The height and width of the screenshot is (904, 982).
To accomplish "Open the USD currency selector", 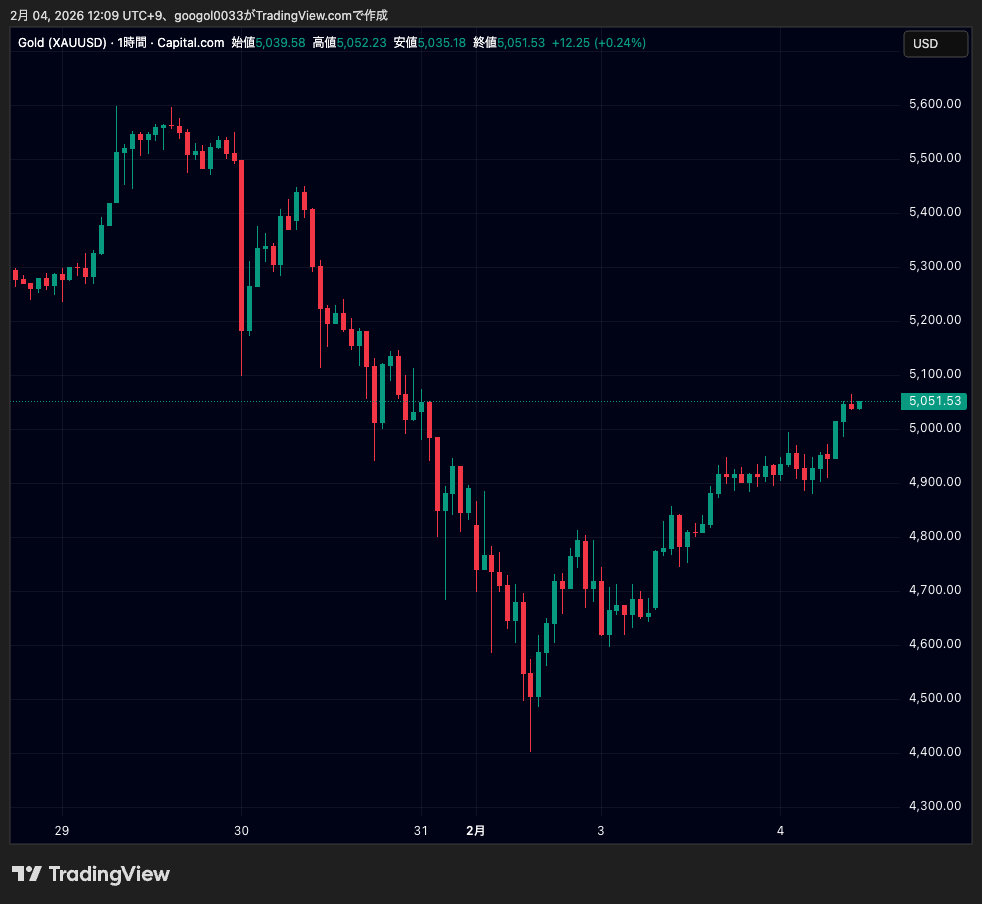I will coord(935,44).
